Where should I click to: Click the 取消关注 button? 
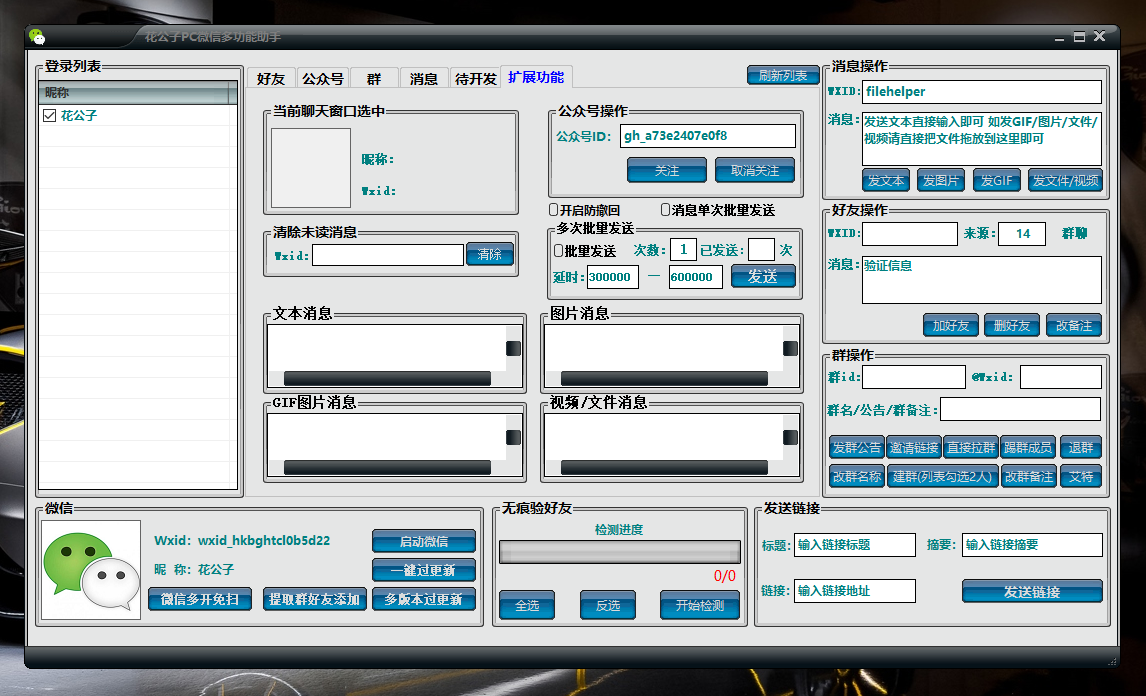(755, 170)
